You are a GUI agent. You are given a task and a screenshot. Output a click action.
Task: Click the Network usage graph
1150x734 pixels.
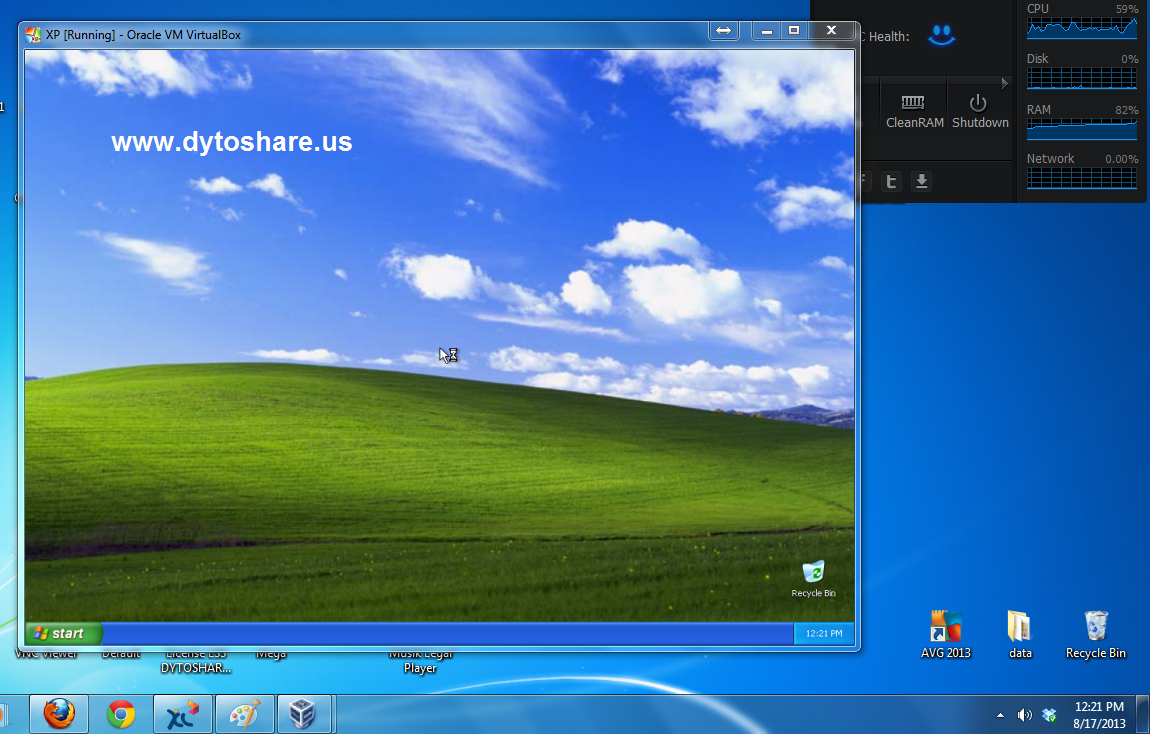tap(1082, 178)
